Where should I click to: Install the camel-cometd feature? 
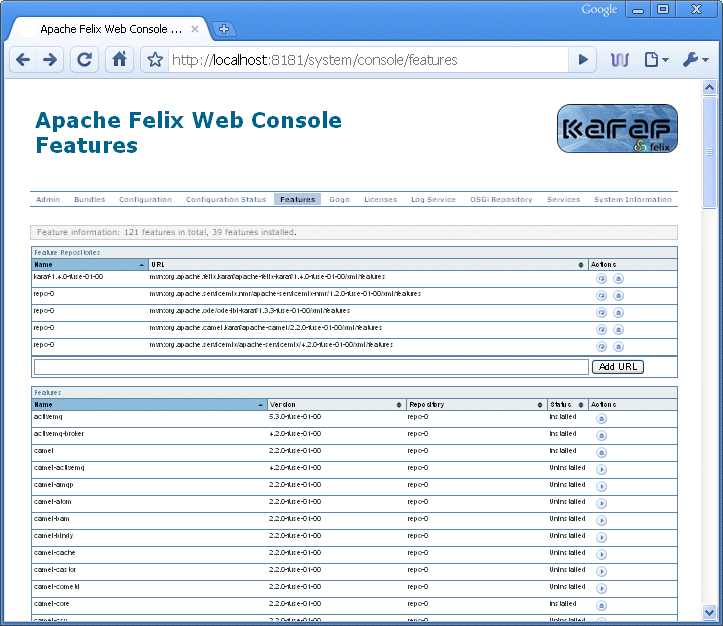tap(601, 589)
